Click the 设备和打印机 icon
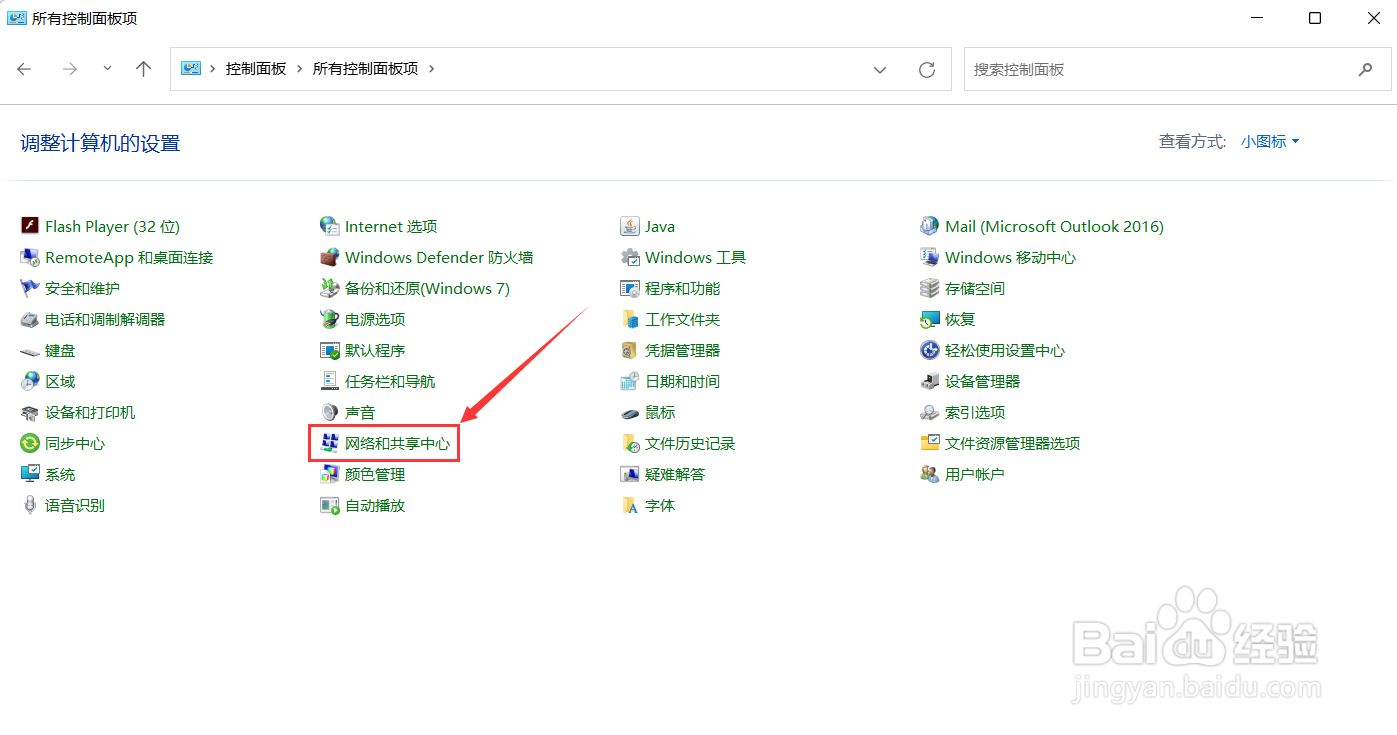Viewport: 1397px width, 735px height. pyautogui.click(x=30, y=413)
